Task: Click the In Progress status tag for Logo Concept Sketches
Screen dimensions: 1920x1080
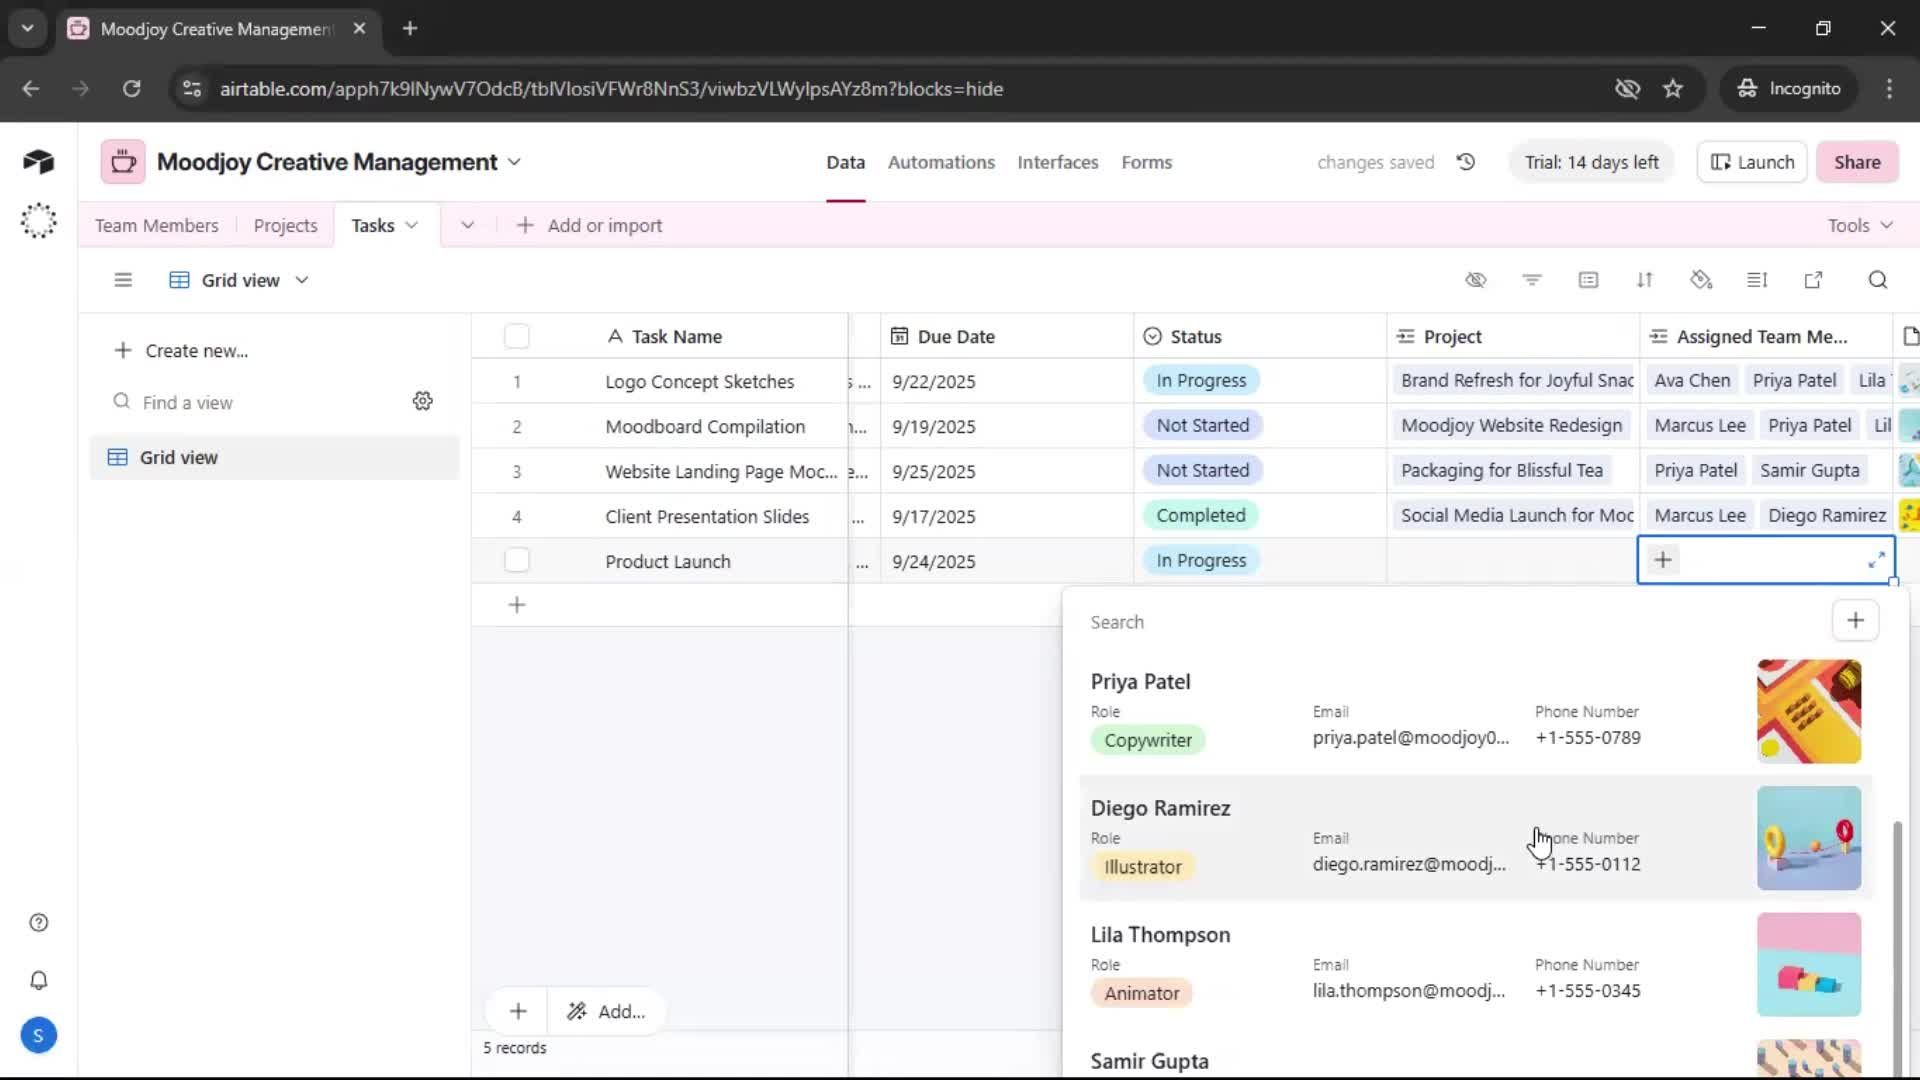Action: pos(1201,381)
